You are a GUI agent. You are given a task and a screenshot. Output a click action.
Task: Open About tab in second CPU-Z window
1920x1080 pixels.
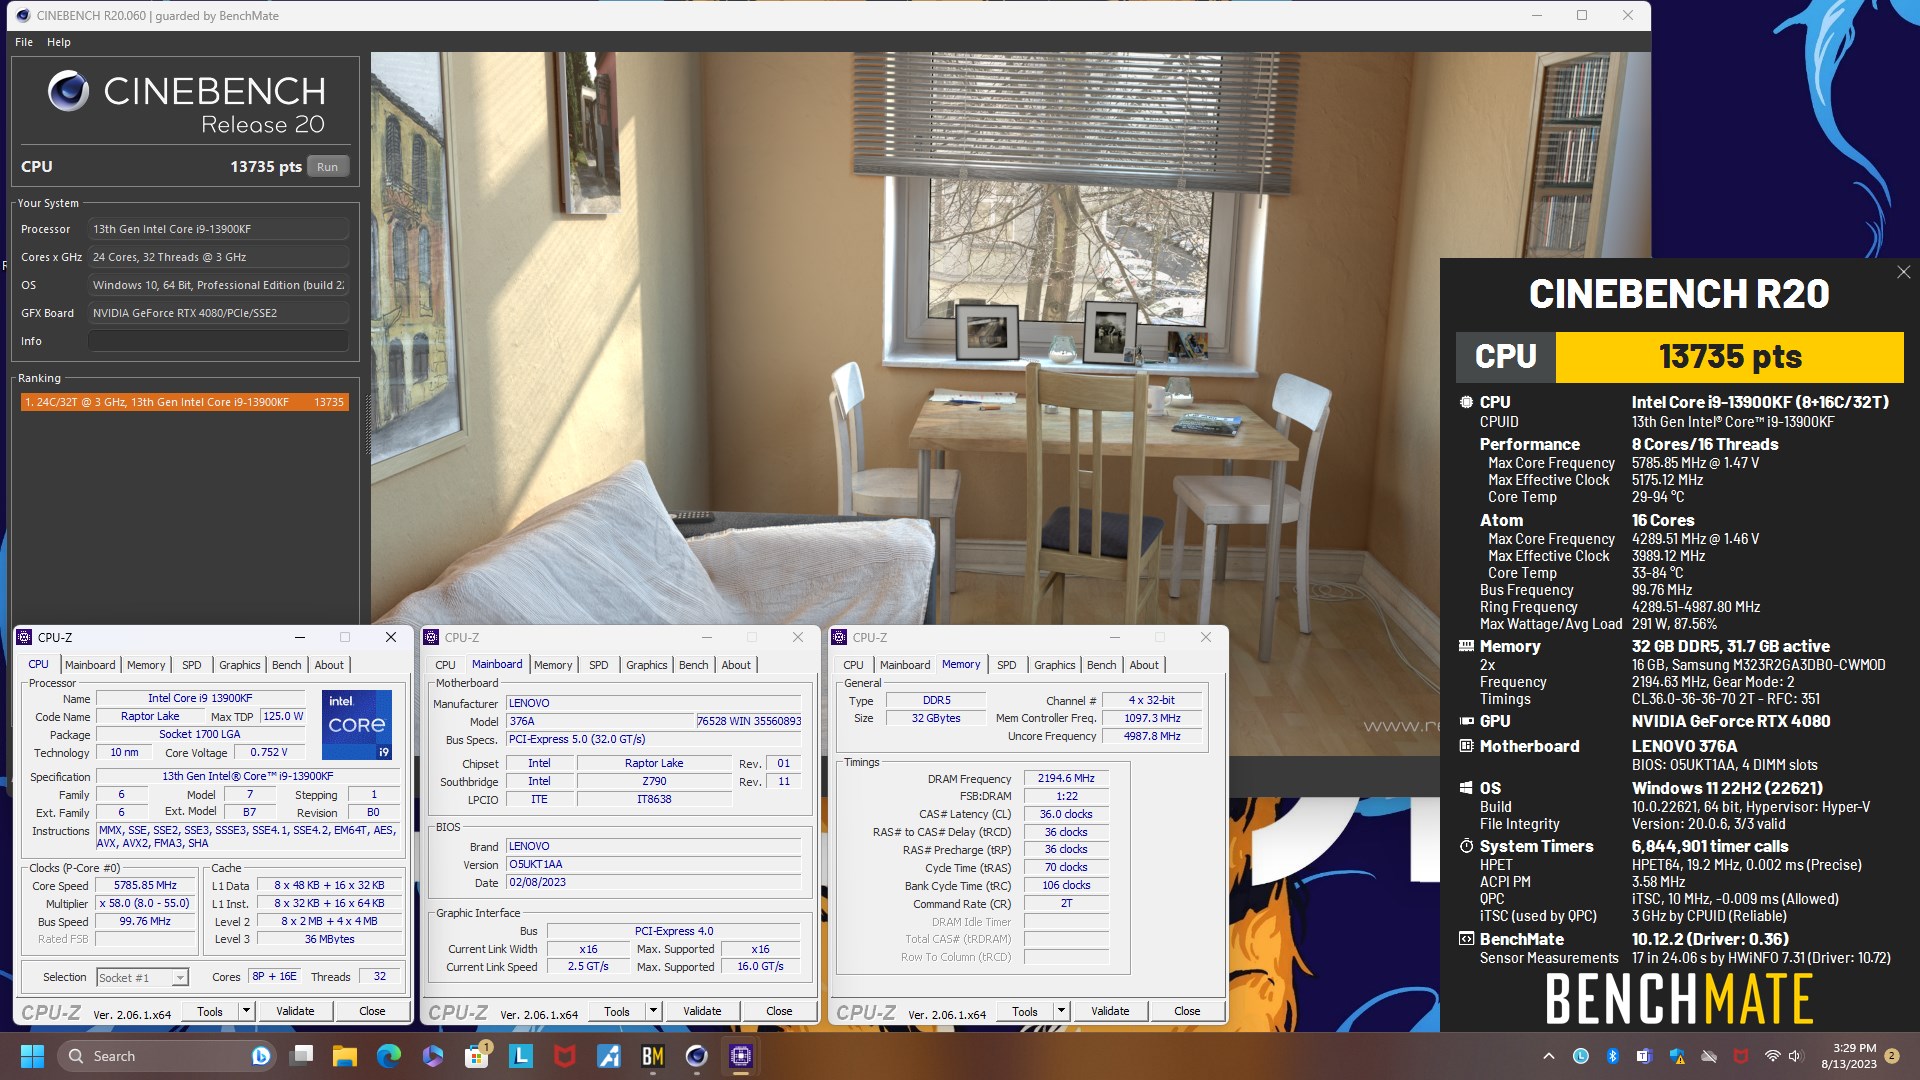pyautogui.click(x=736, y=665)
